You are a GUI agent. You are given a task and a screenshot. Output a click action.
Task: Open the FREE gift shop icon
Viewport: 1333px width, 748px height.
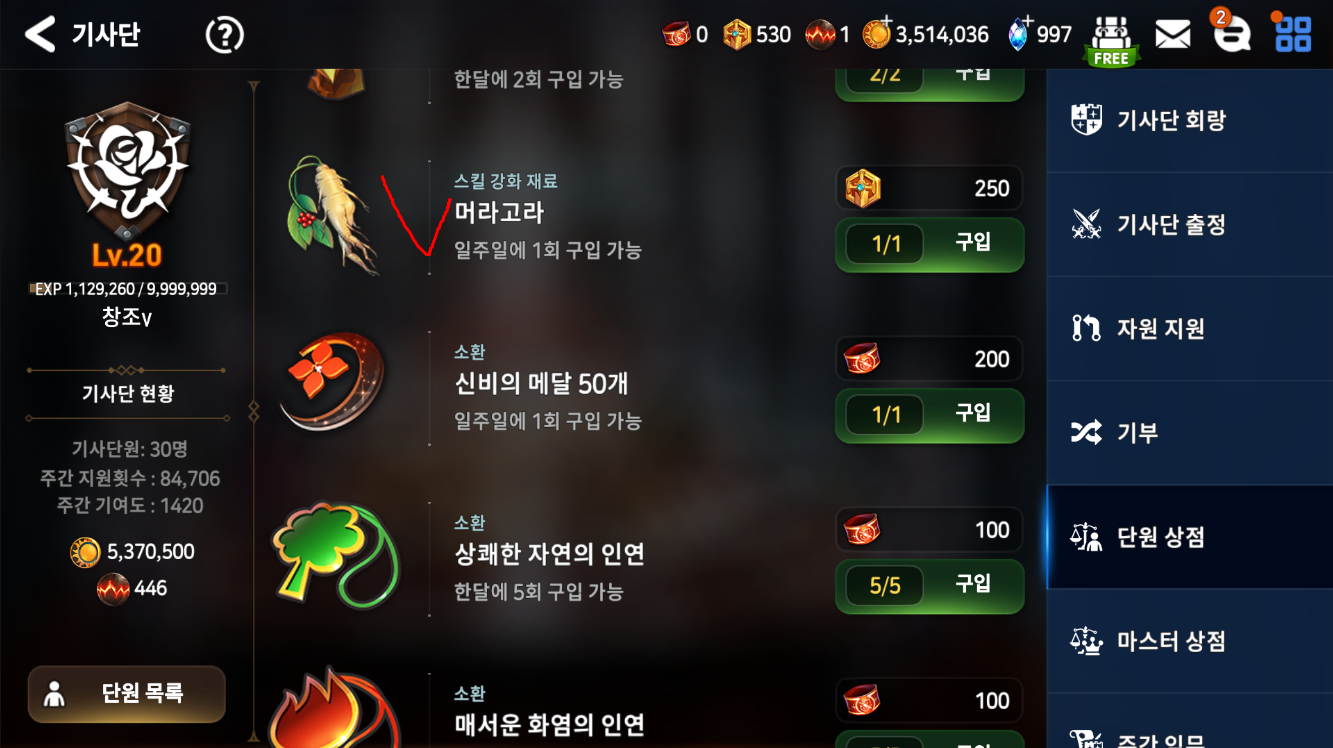point(1110,40)
